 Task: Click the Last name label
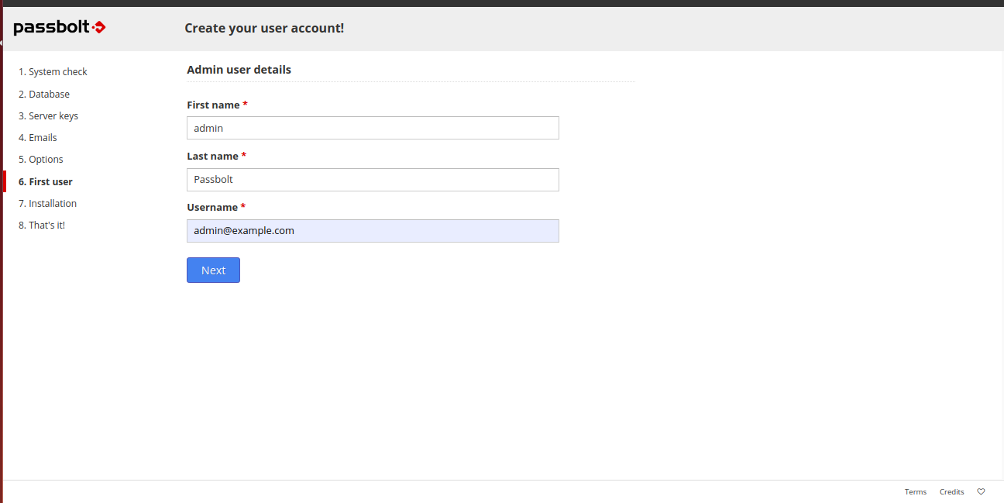click(x=213, y=156)
